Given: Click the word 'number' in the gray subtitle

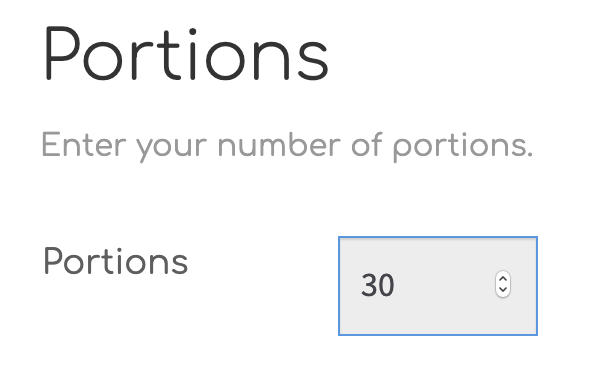Looking at the screenshot, I should tap(279, 144).
